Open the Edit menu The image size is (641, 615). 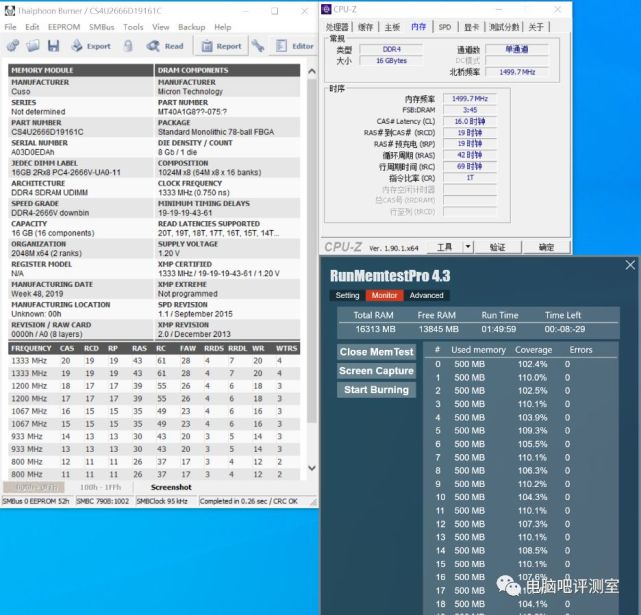coord(32,27)
